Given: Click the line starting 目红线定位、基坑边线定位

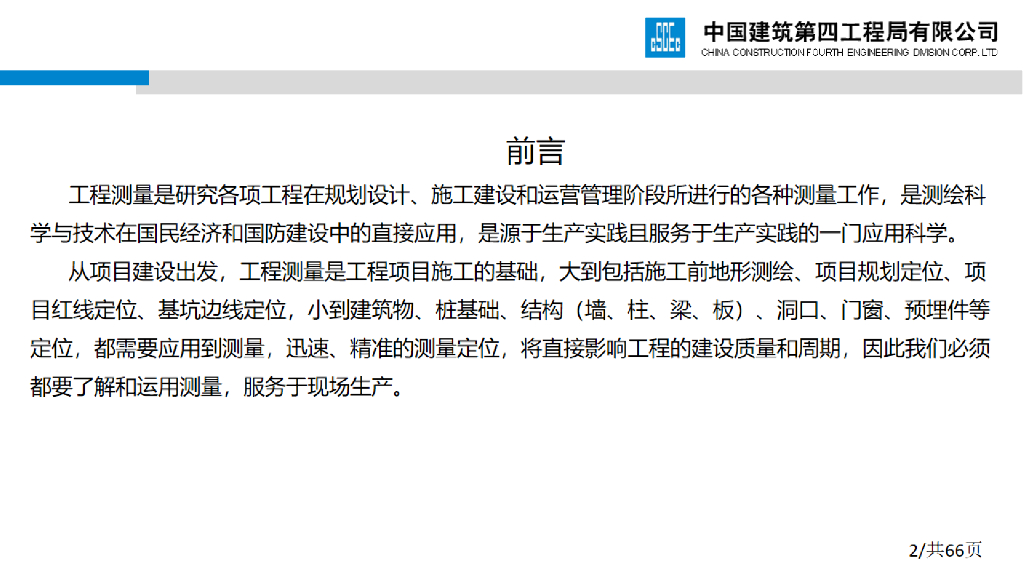Looking at the screenshot, I should [x=510, y=310].
